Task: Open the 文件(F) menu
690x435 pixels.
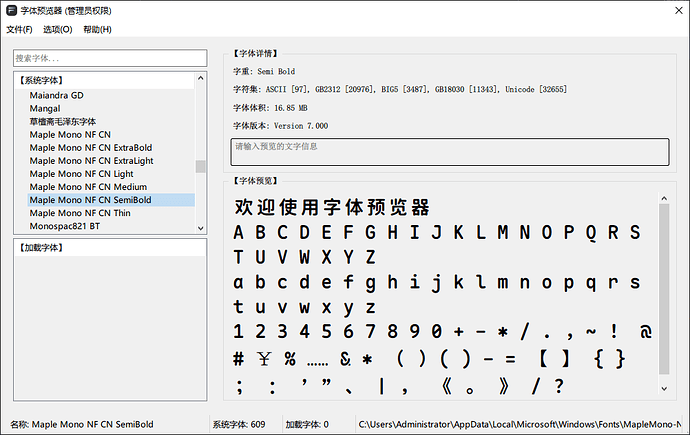Action: pos(20,29)
